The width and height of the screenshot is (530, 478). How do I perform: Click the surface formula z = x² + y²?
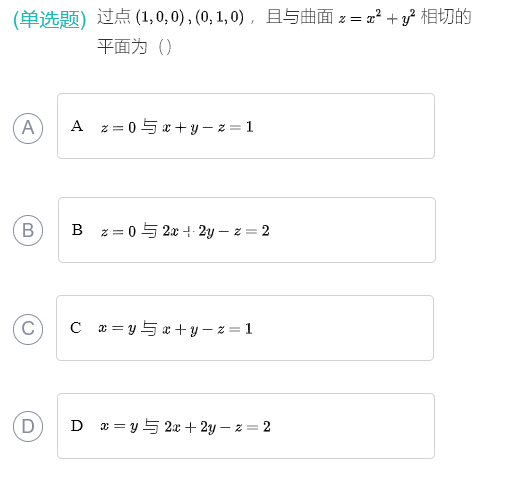377,18
